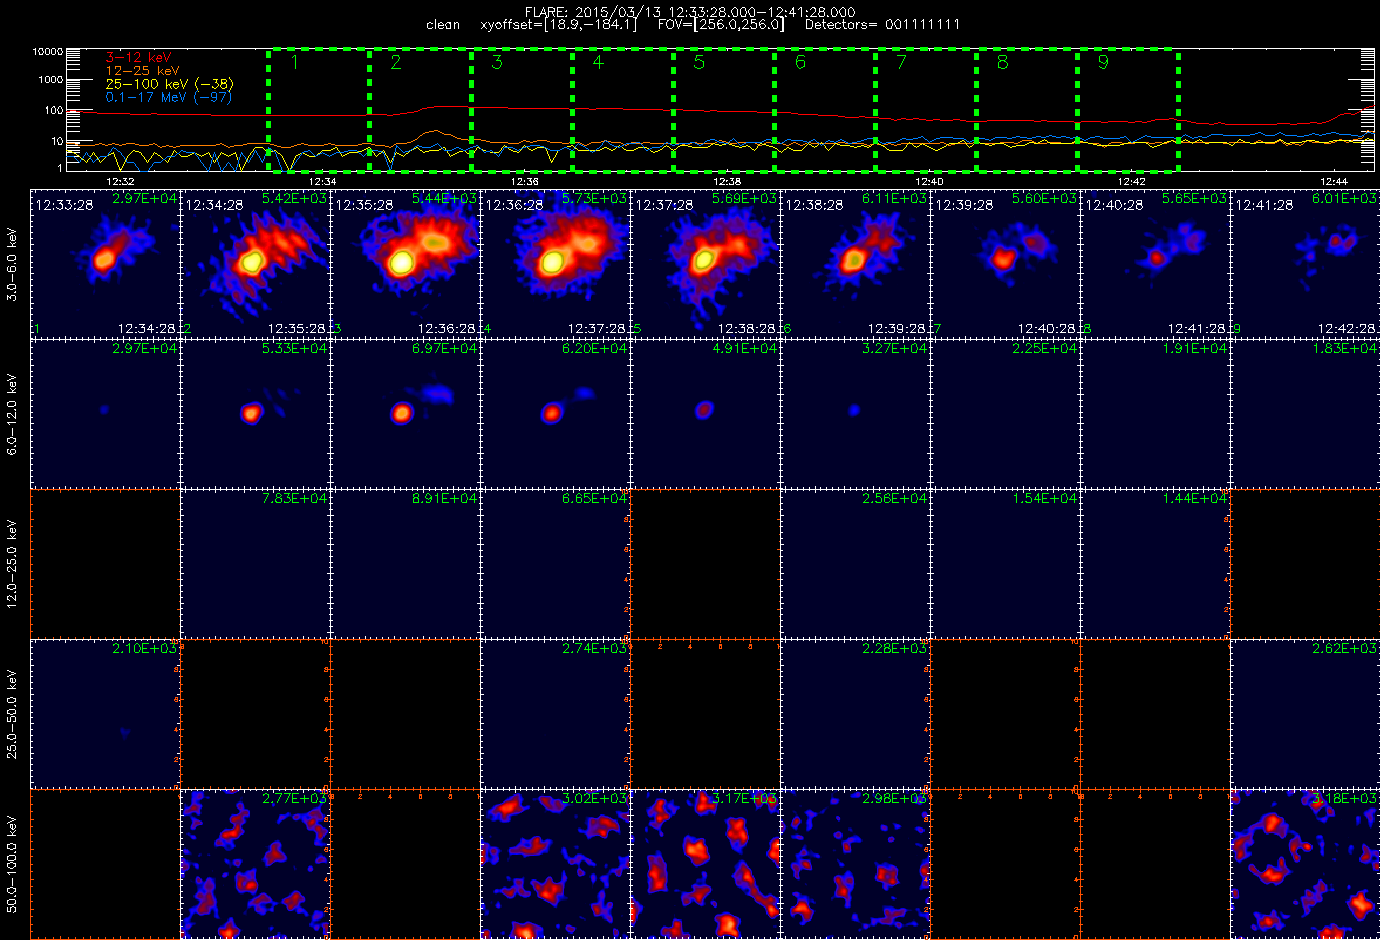Open the 3.0-6.0 keV image starting 12:40:28
This screenshot has height=940, width=1380.
1156,263
